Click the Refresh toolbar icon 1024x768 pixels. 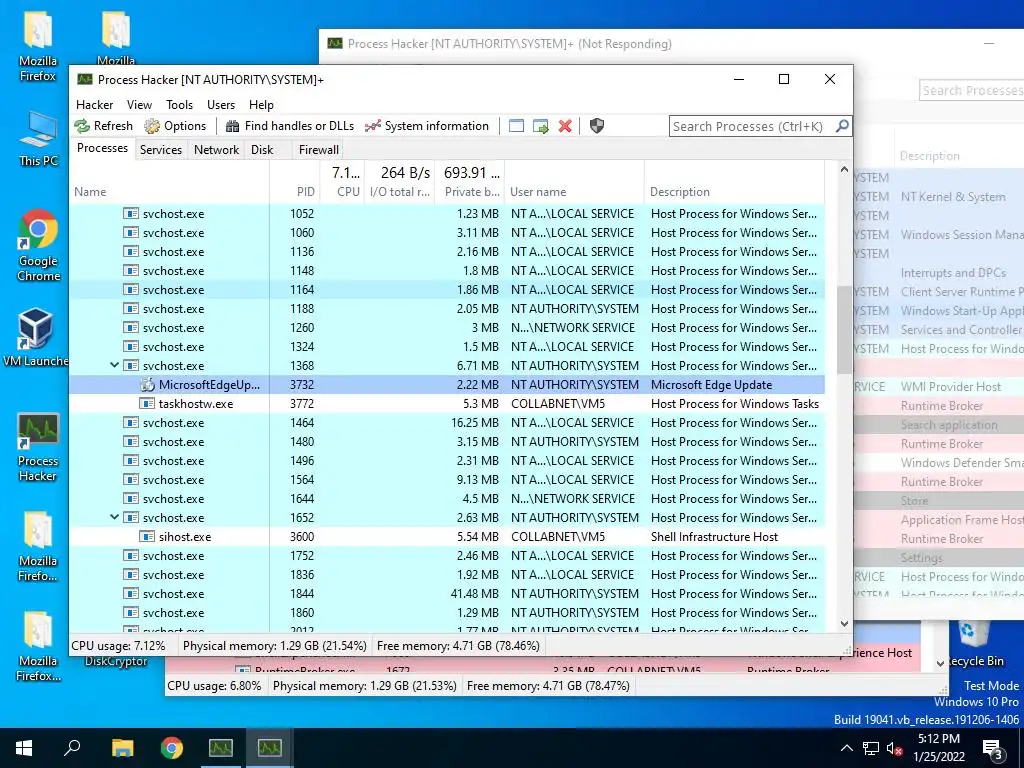(82, 126)
